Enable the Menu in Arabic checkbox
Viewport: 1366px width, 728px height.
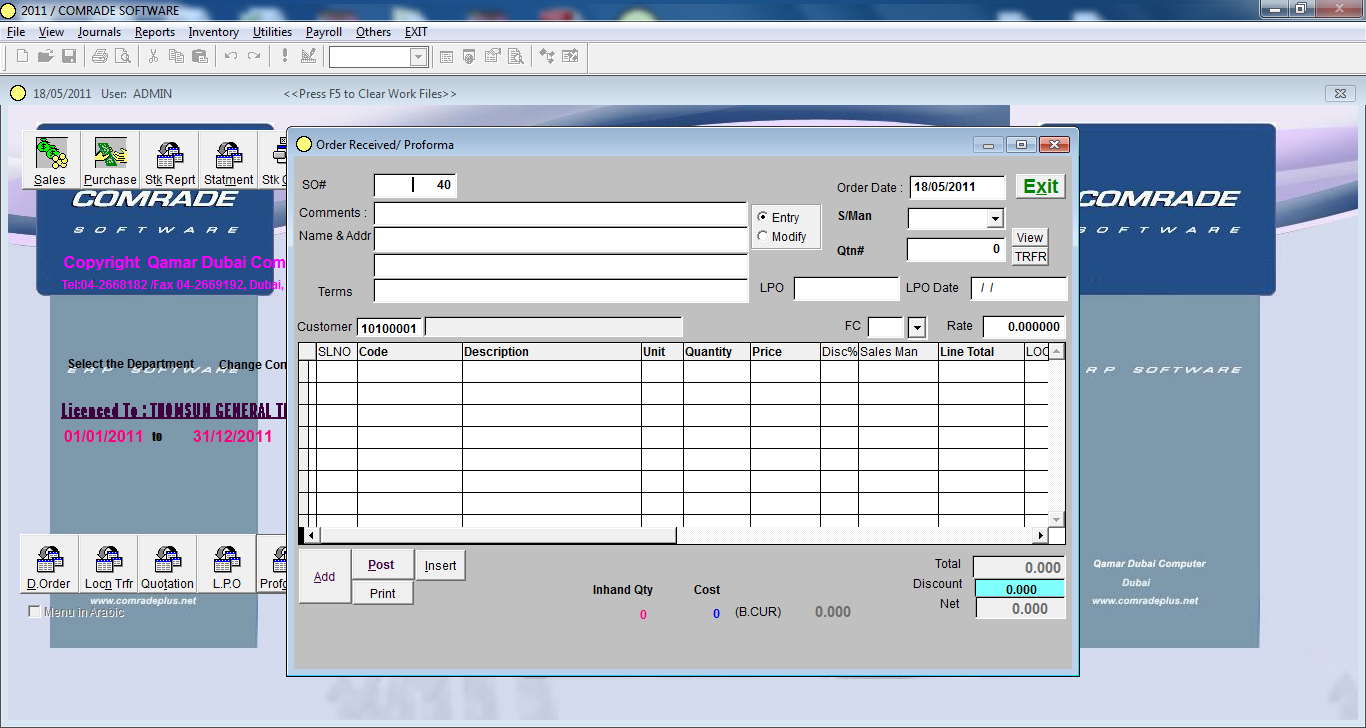tap(36, 611)
